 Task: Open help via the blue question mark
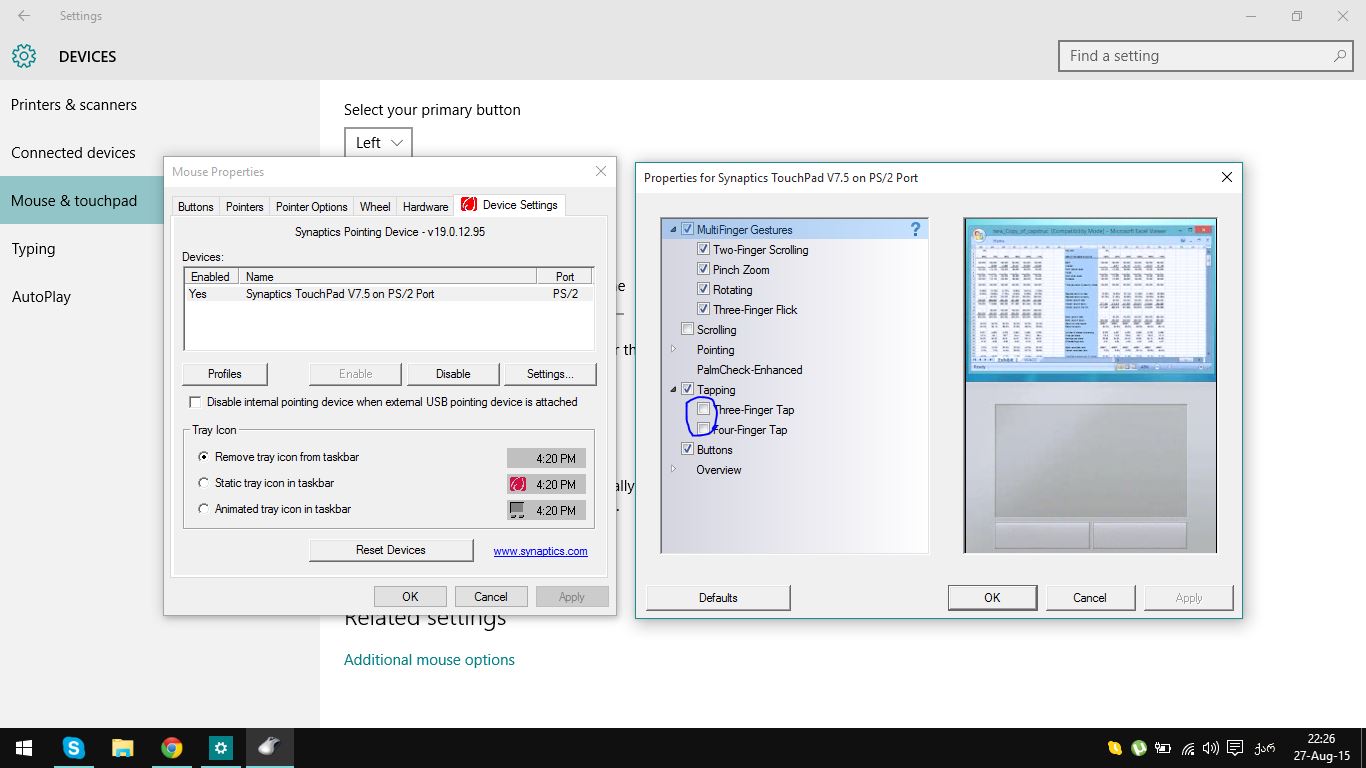[915, 230]
